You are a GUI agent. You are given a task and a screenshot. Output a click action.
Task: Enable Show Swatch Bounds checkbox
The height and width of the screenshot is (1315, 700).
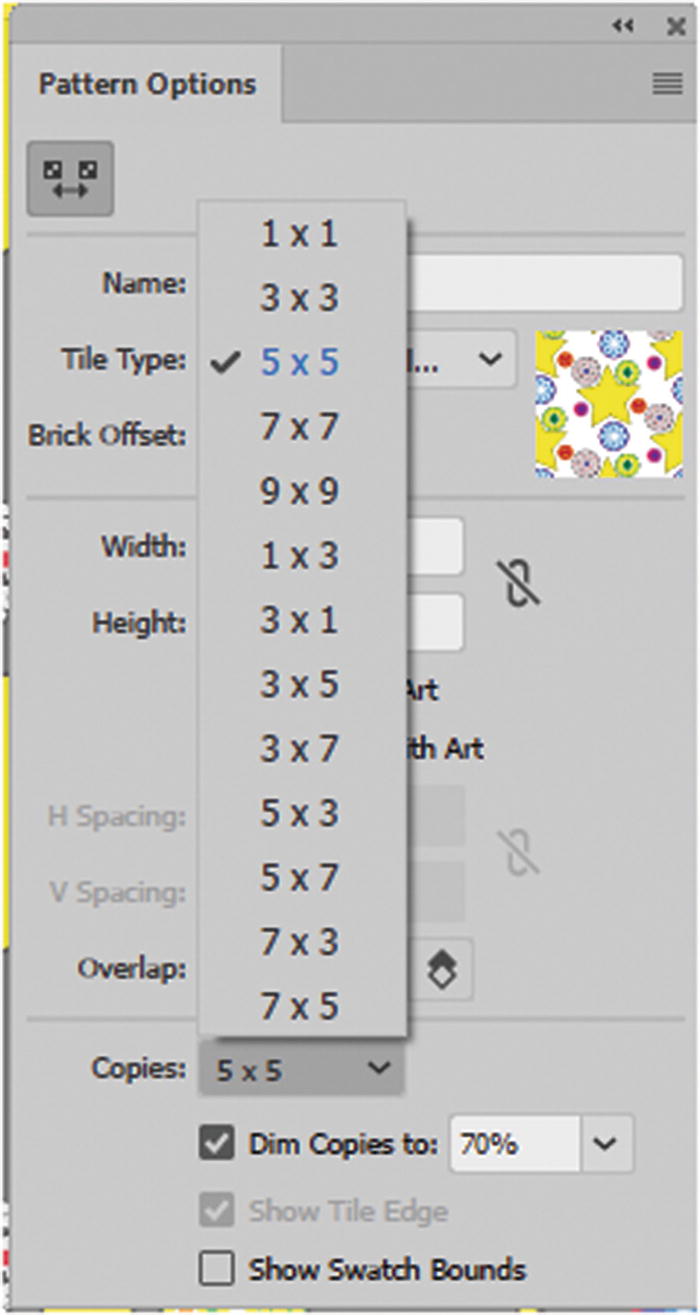[x=217, y=1270]
